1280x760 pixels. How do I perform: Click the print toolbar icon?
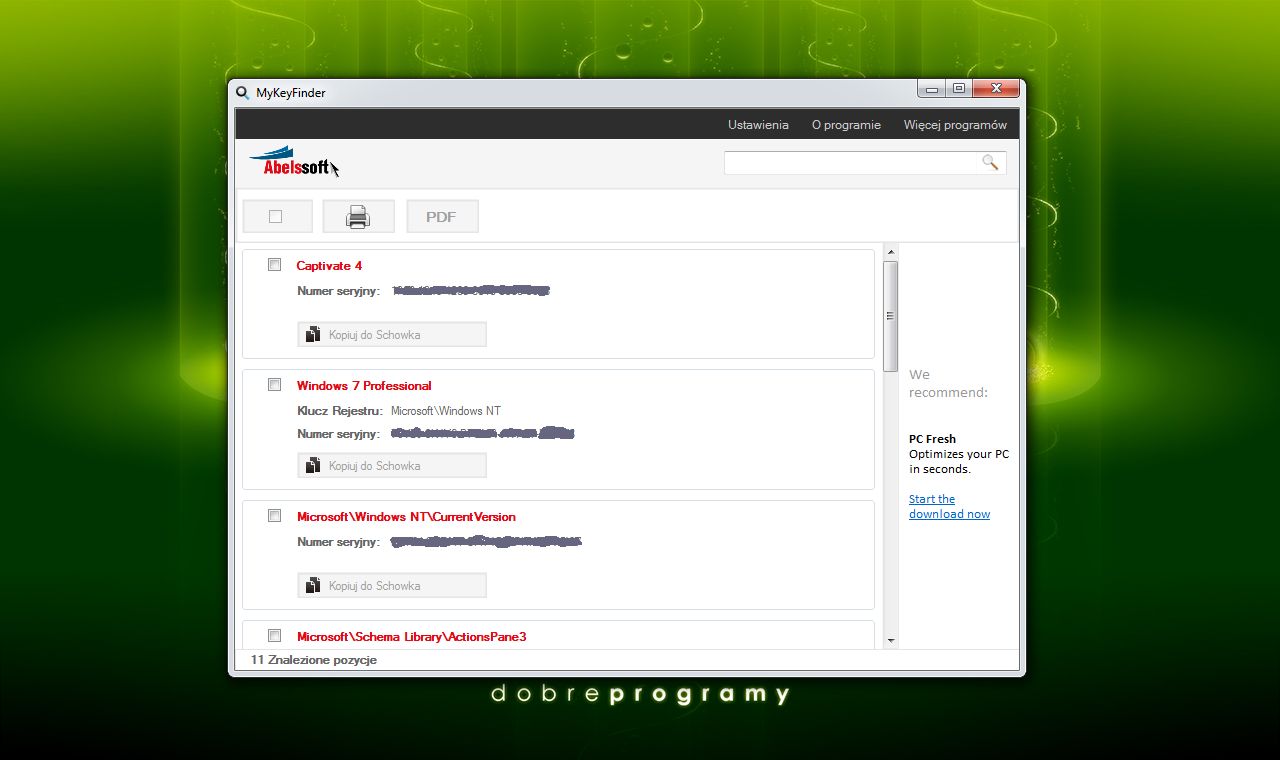click(358, 216)
